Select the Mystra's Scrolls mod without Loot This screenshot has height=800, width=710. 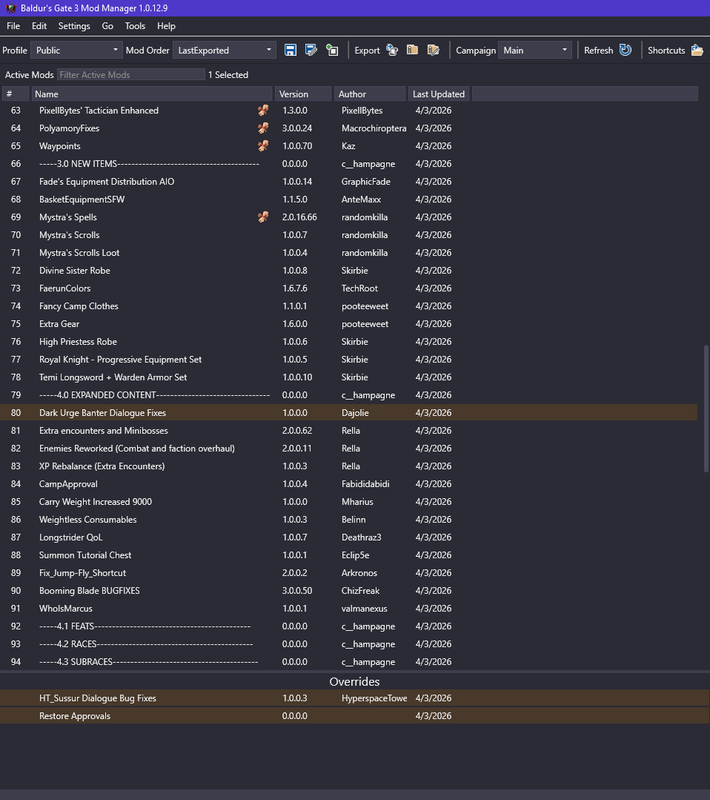(349, 235)
